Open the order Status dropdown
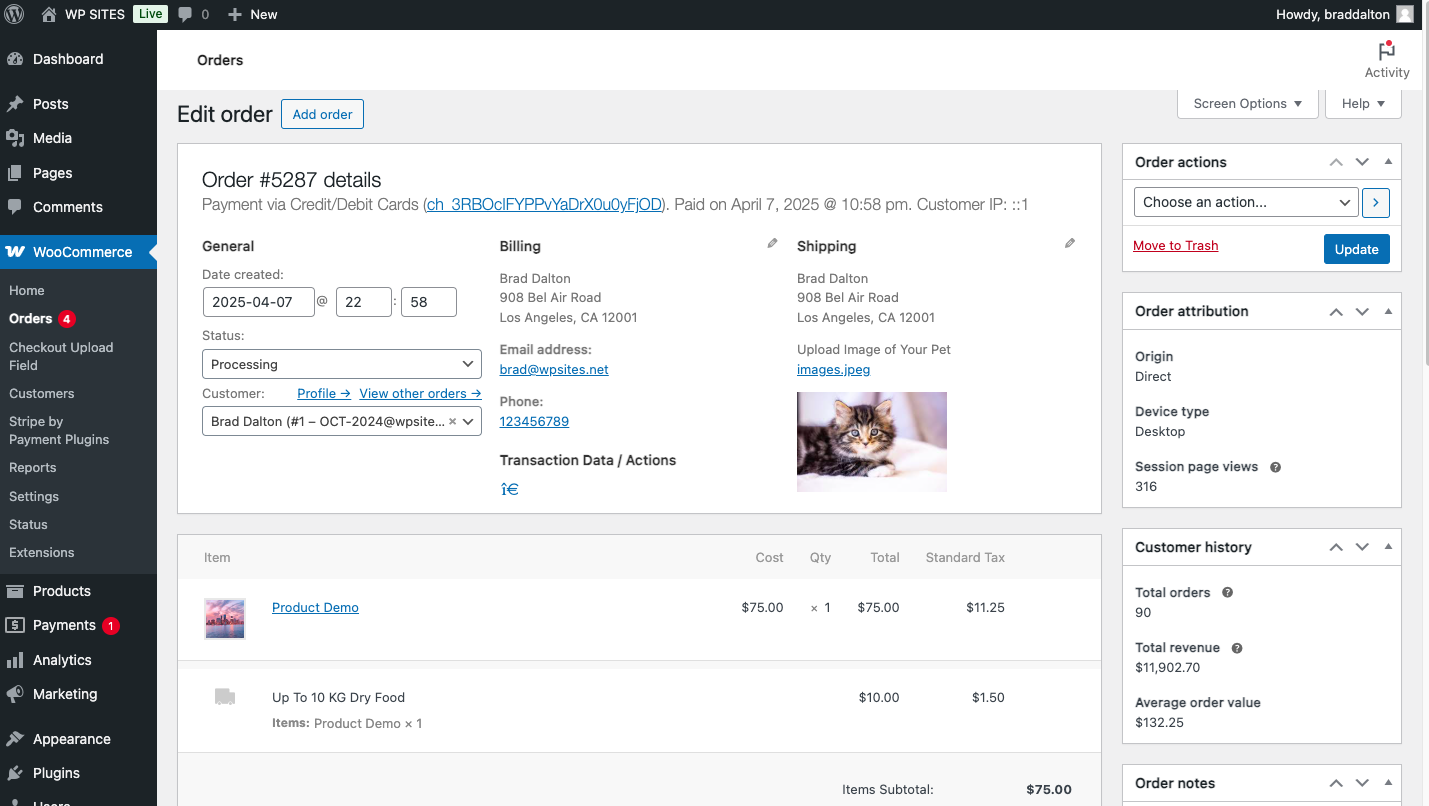This screenshot has width=1429, height=806. 342,364
